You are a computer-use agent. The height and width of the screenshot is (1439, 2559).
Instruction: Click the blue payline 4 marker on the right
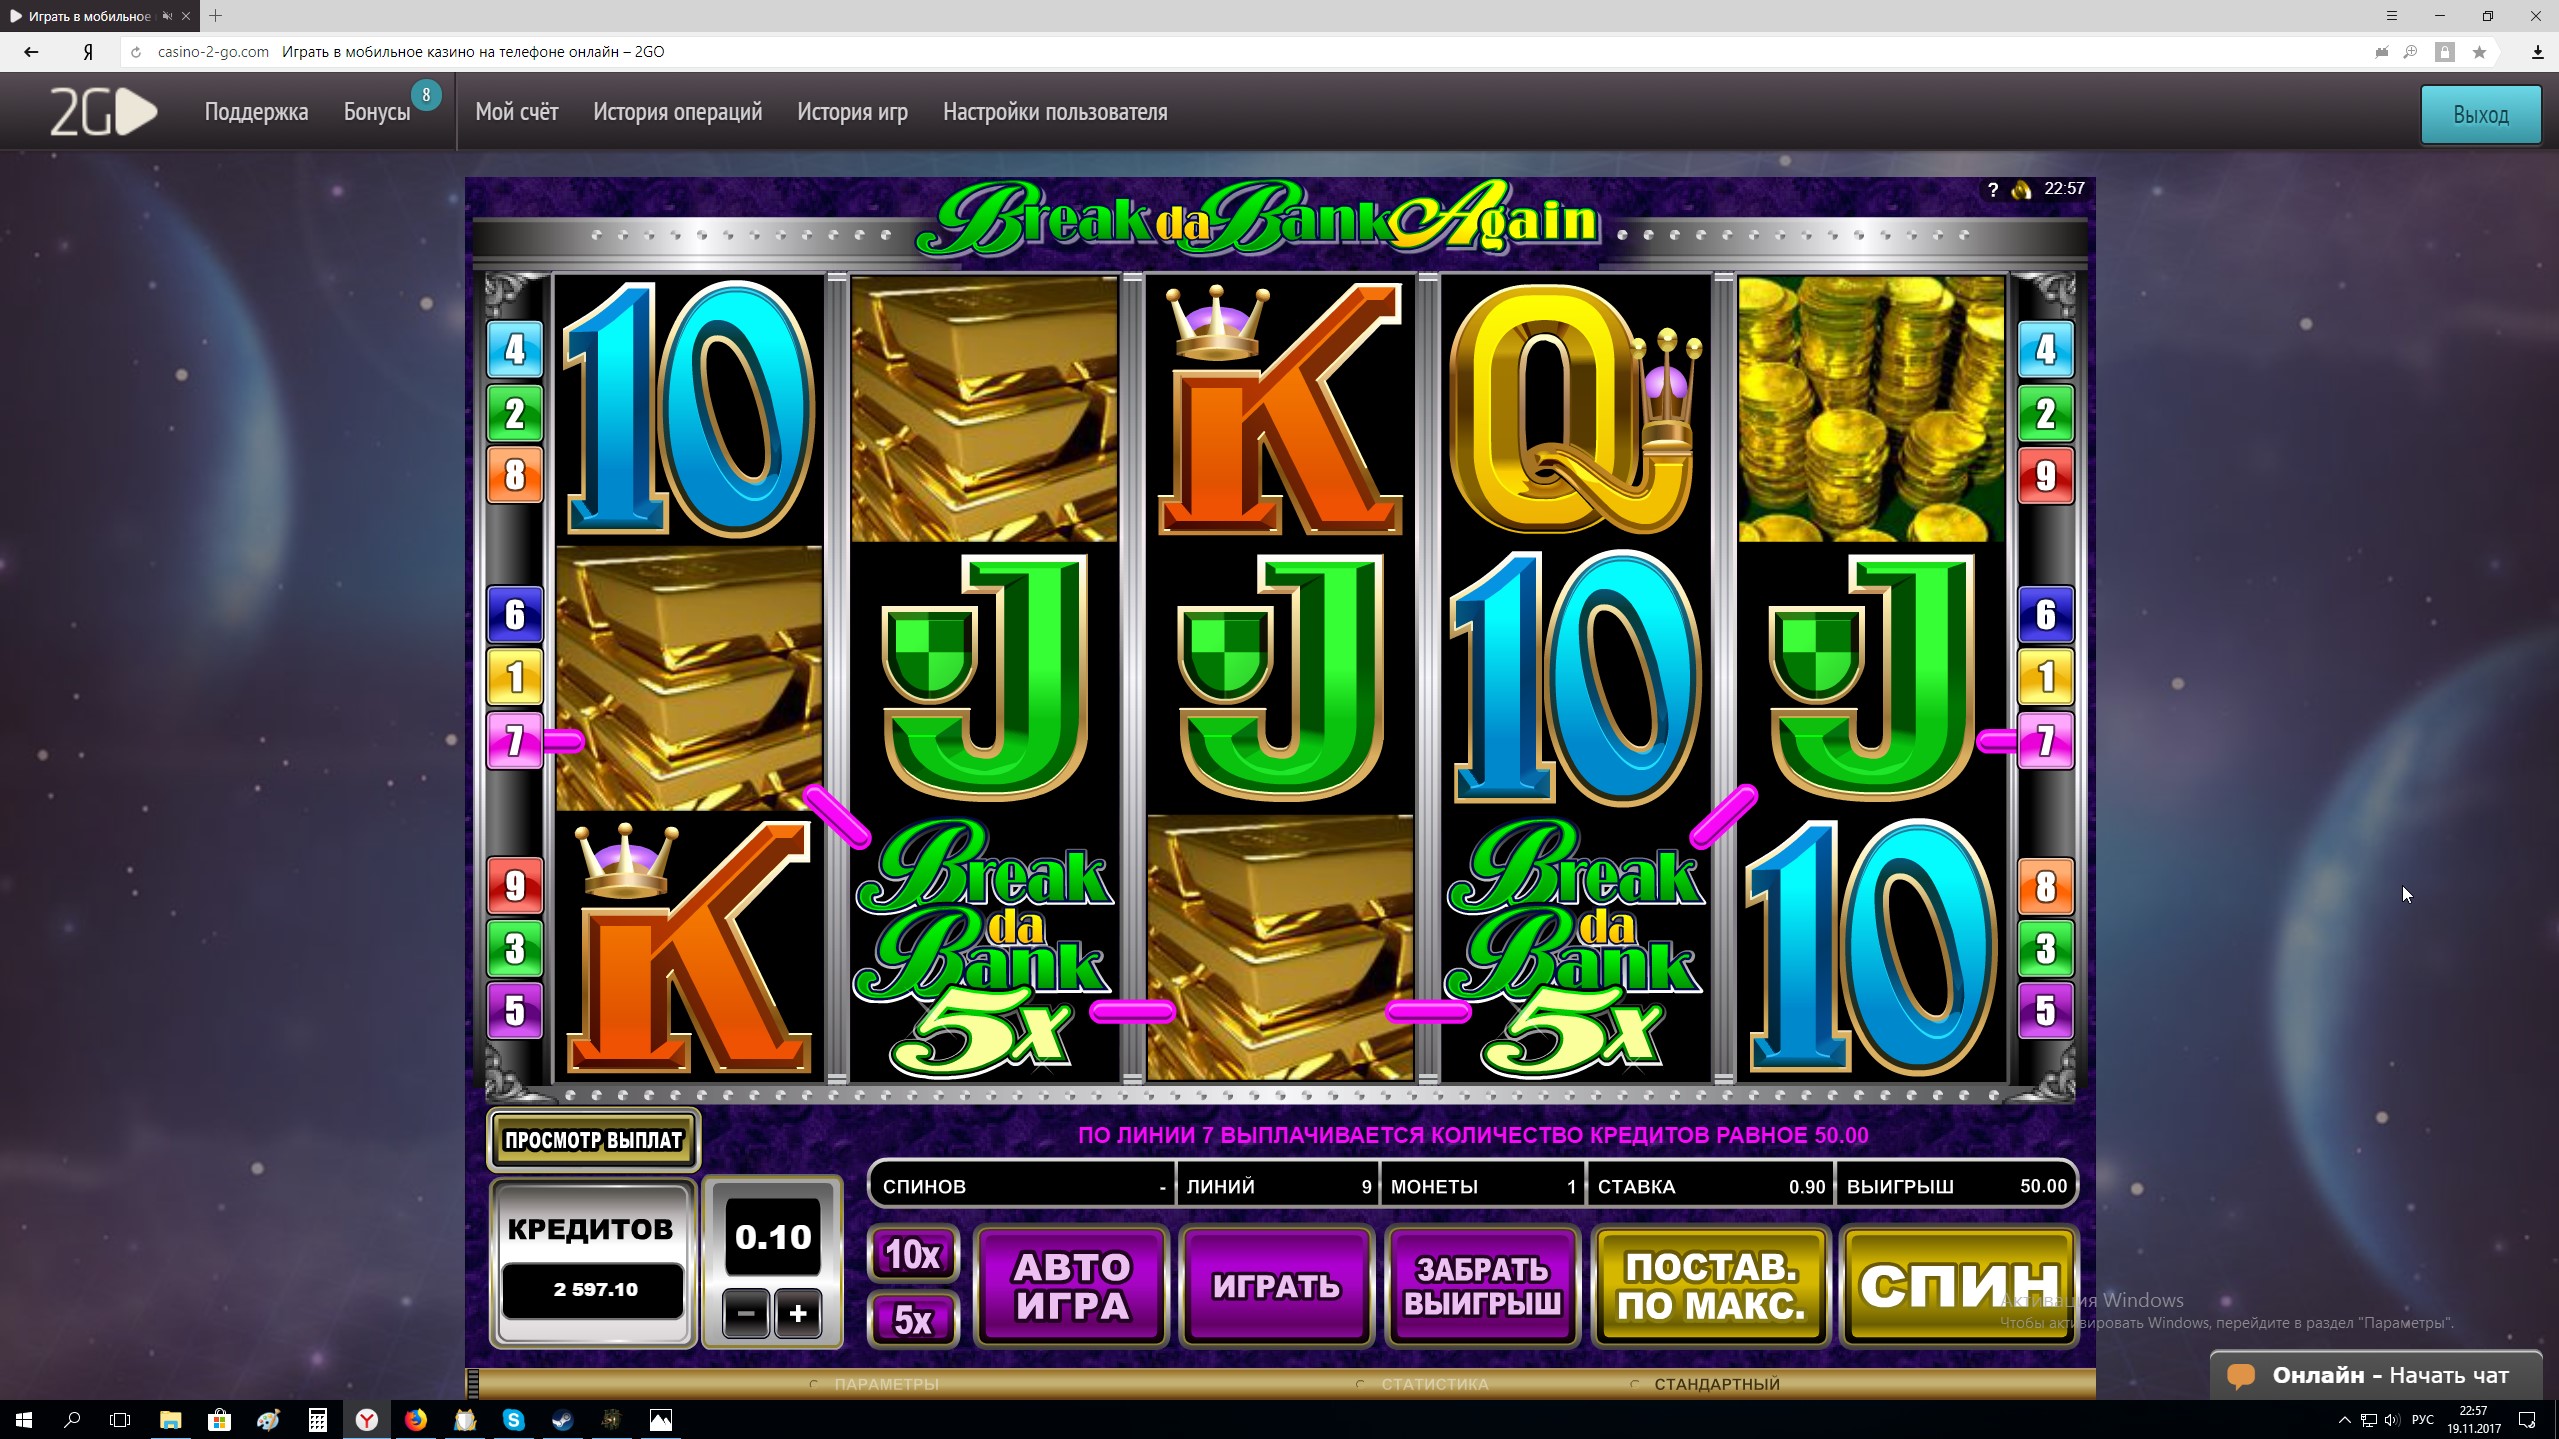[x=2045, y=349]
